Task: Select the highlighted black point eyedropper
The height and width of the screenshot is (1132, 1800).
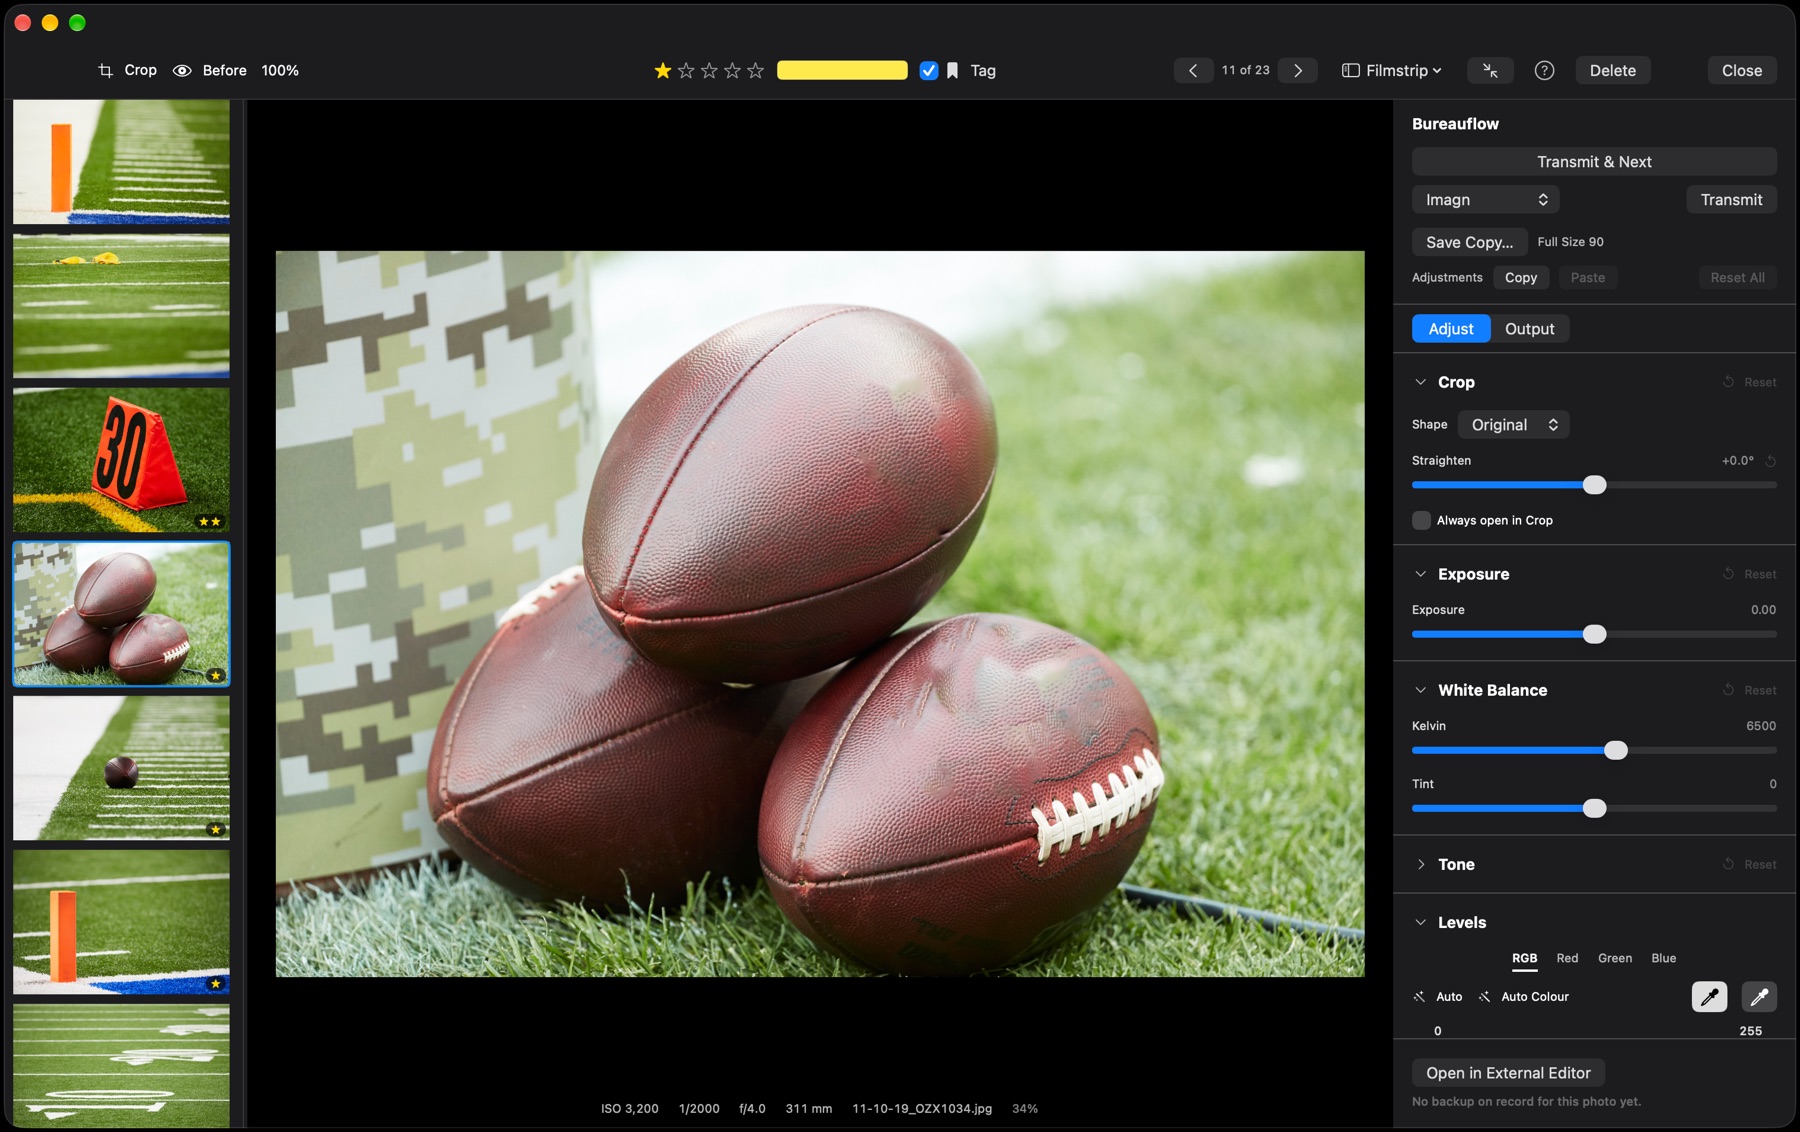Action: [1709, 996]
